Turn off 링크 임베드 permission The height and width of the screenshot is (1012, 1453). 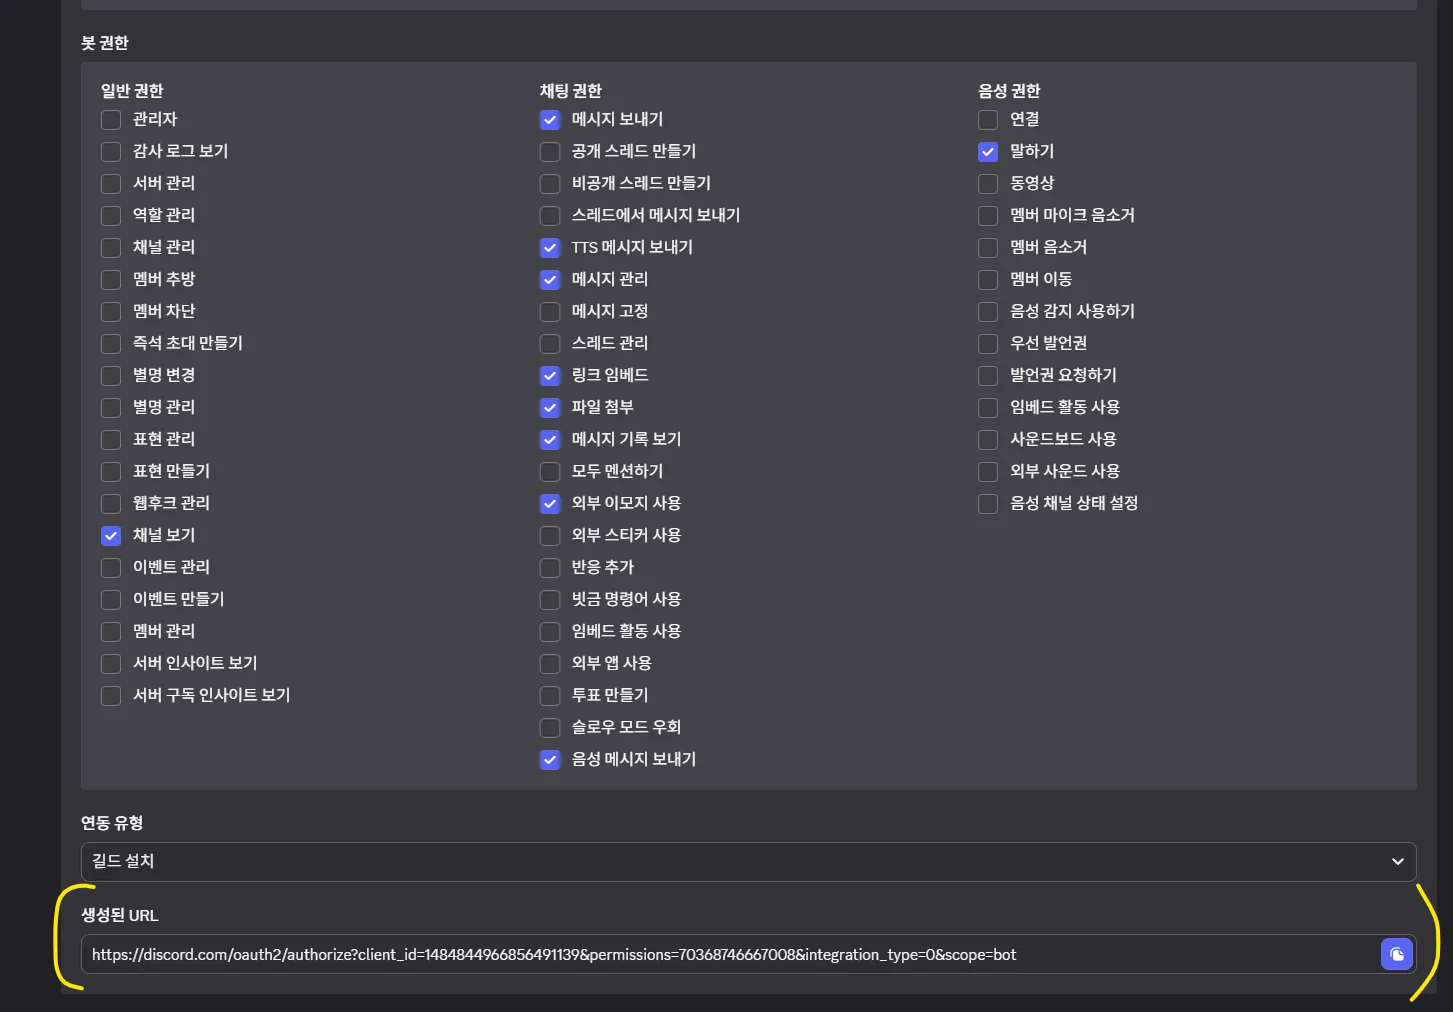pyautogui.click(x=550, y=376)
